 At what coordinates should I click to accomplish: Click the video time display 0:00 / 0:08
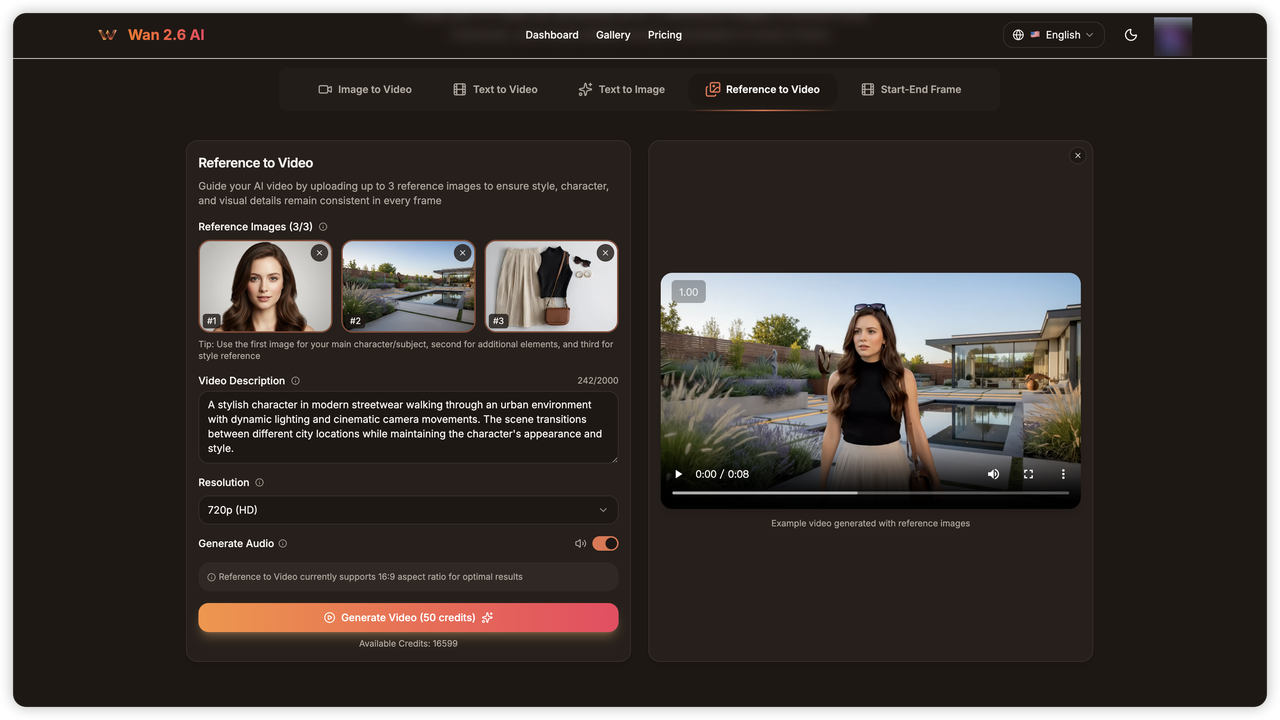coord(722,474)
